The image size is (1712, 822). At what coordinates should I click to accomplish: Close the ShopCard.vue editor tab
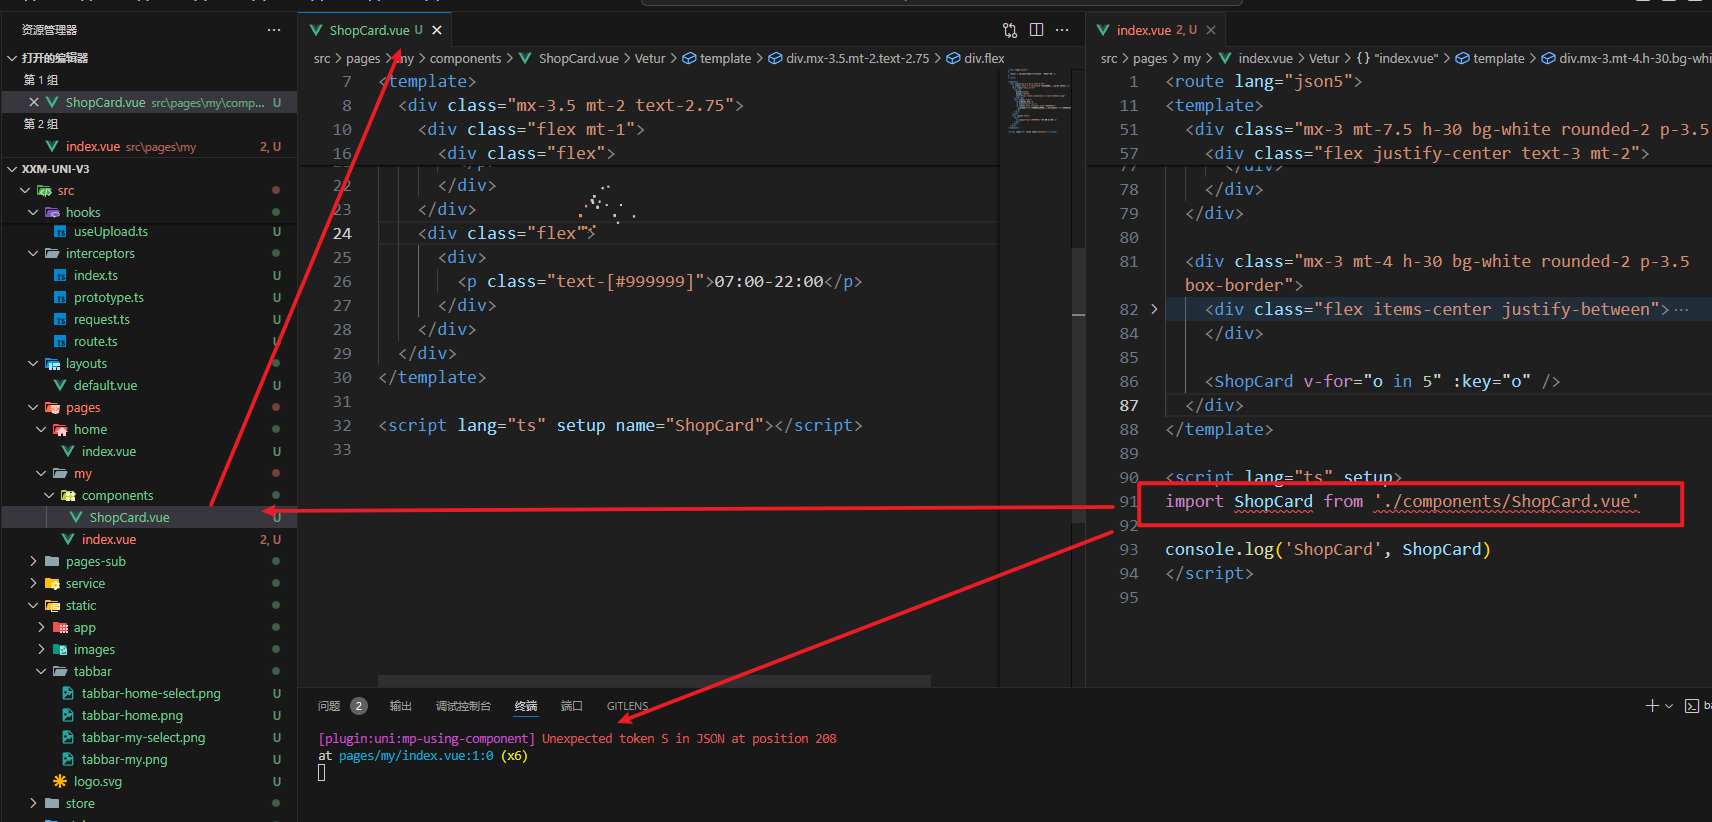tap(437, 30)
